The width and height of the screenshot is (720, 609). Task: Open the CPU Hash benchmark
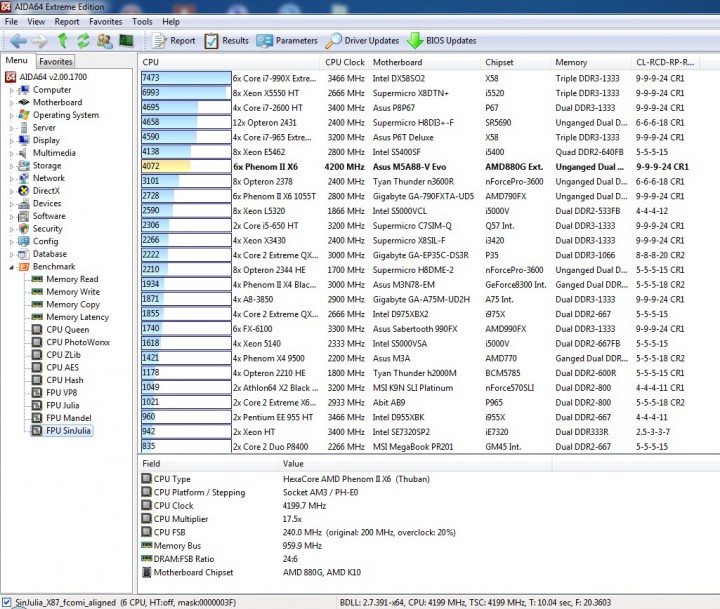click(65, 380)
